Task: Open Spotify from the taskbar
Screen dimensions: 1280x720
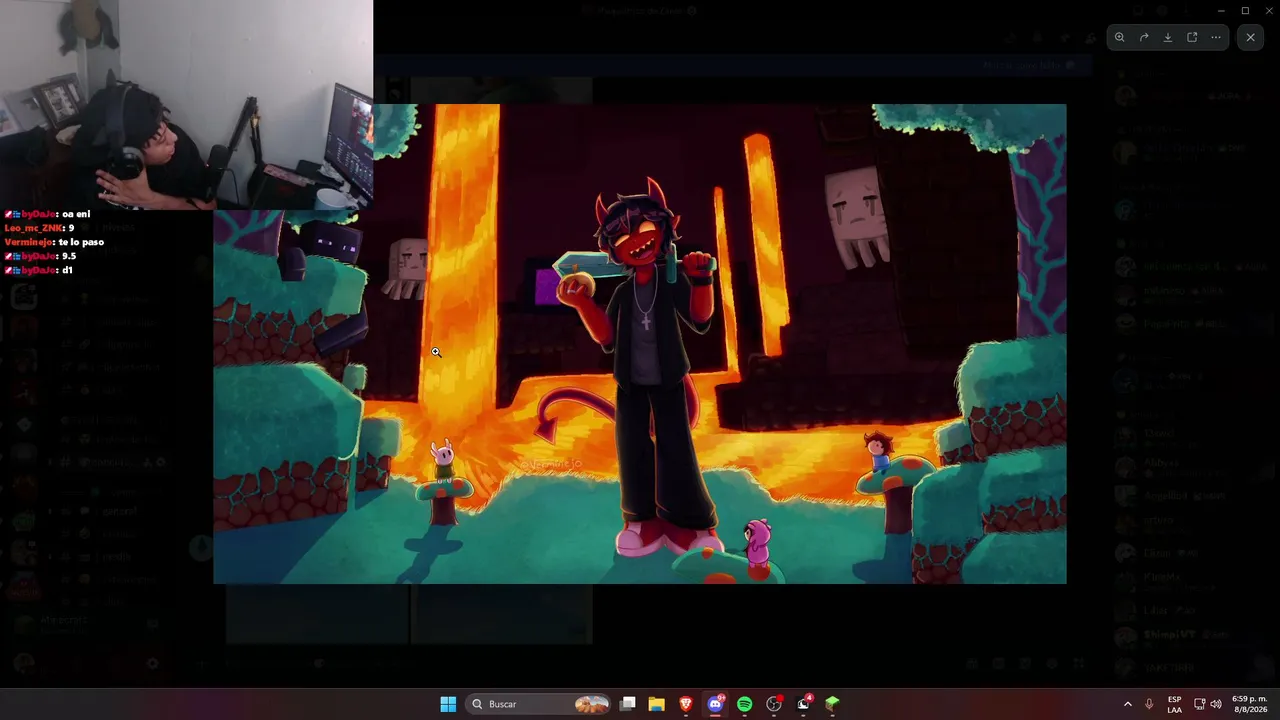Action: click(x=744, y=704)
